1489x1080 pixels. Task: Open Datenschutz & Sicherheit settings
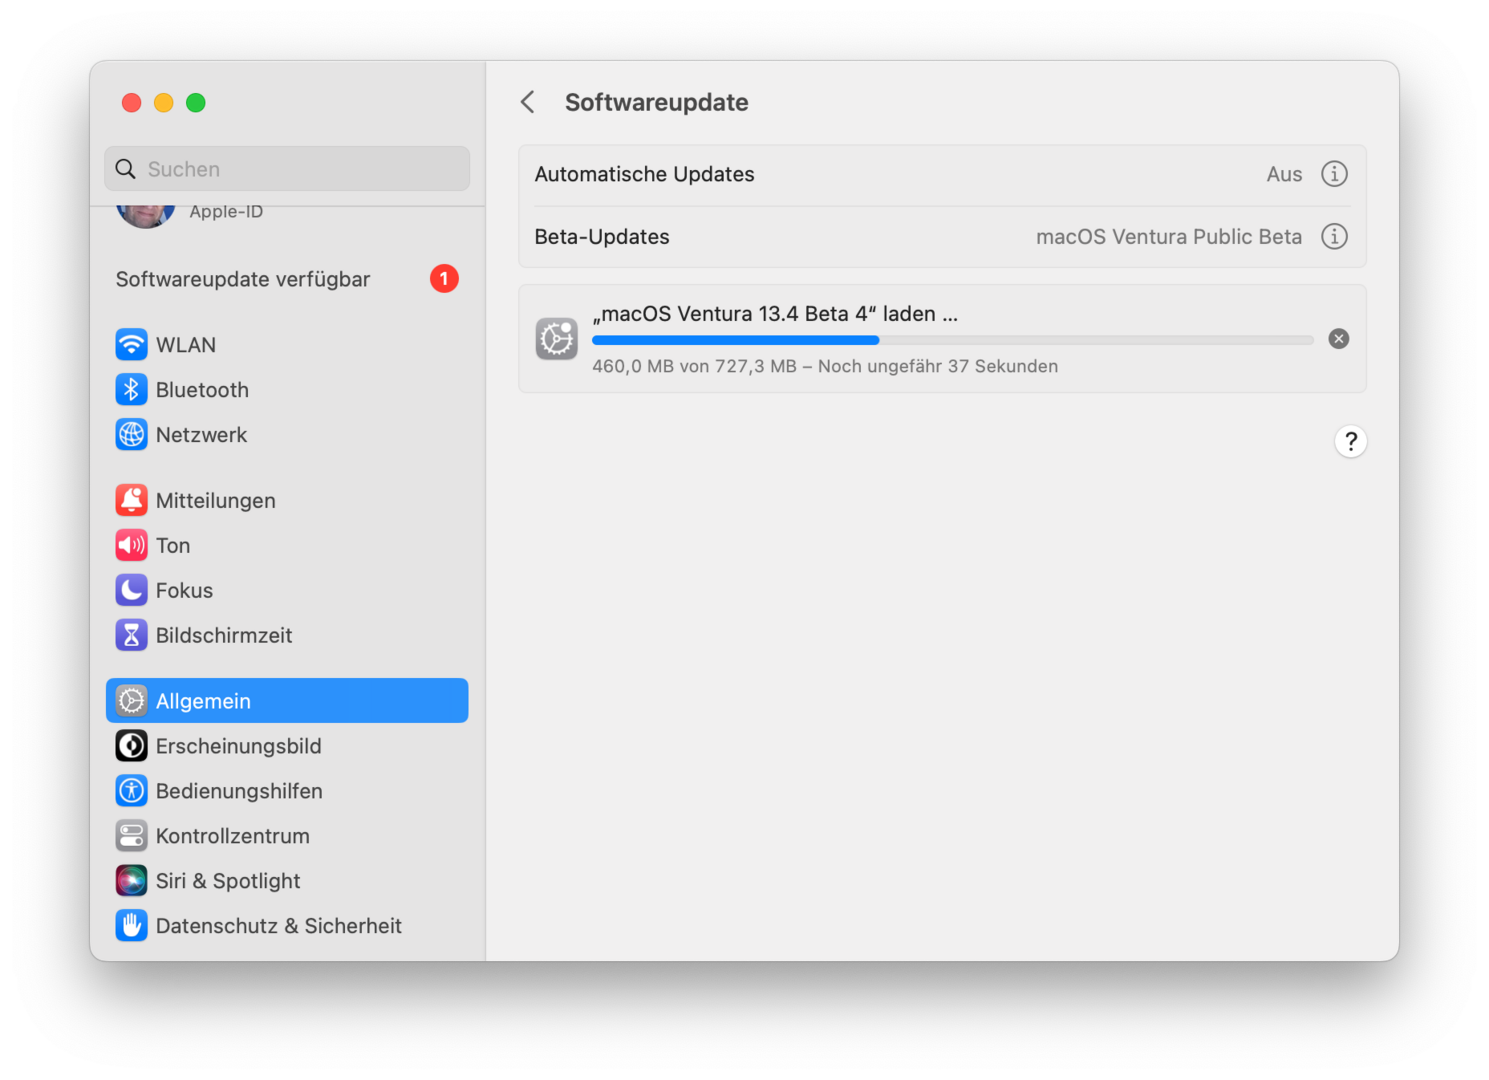coord(278,926)
